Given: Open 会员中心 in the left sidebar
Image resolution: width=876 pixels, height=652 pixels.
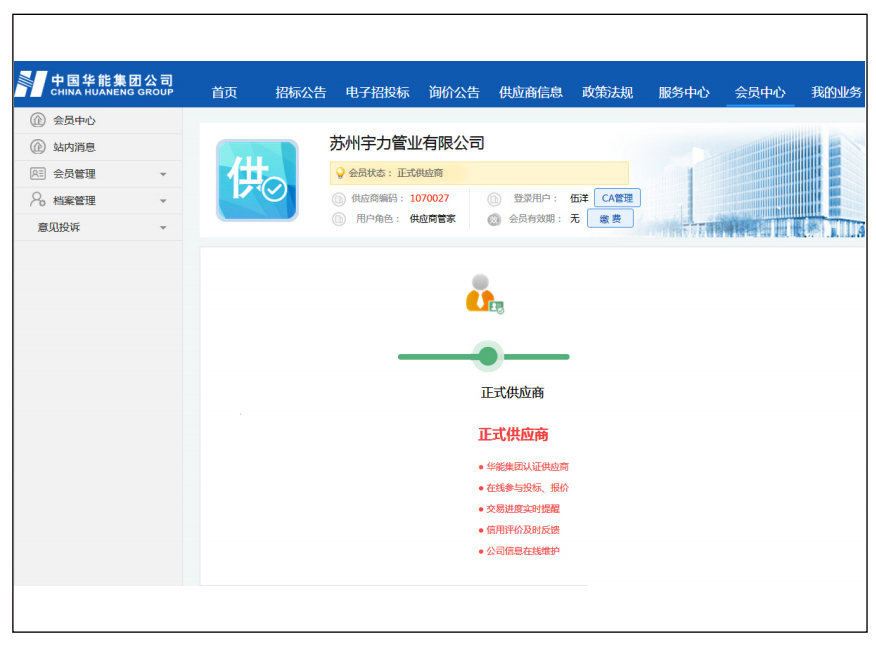Looking at the screenshot, I should (x=98, y=120).
